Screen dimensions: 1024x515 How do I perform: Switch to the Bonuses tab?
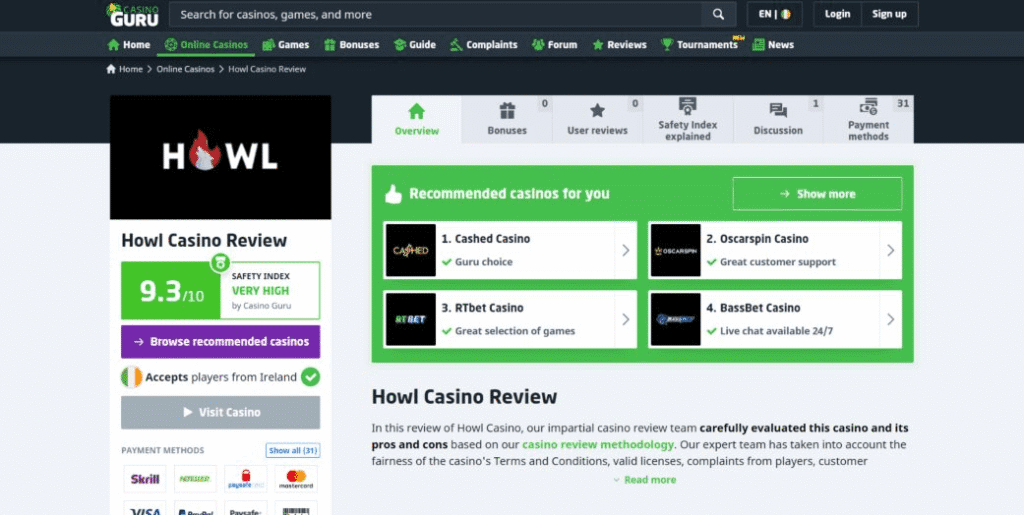507,119
